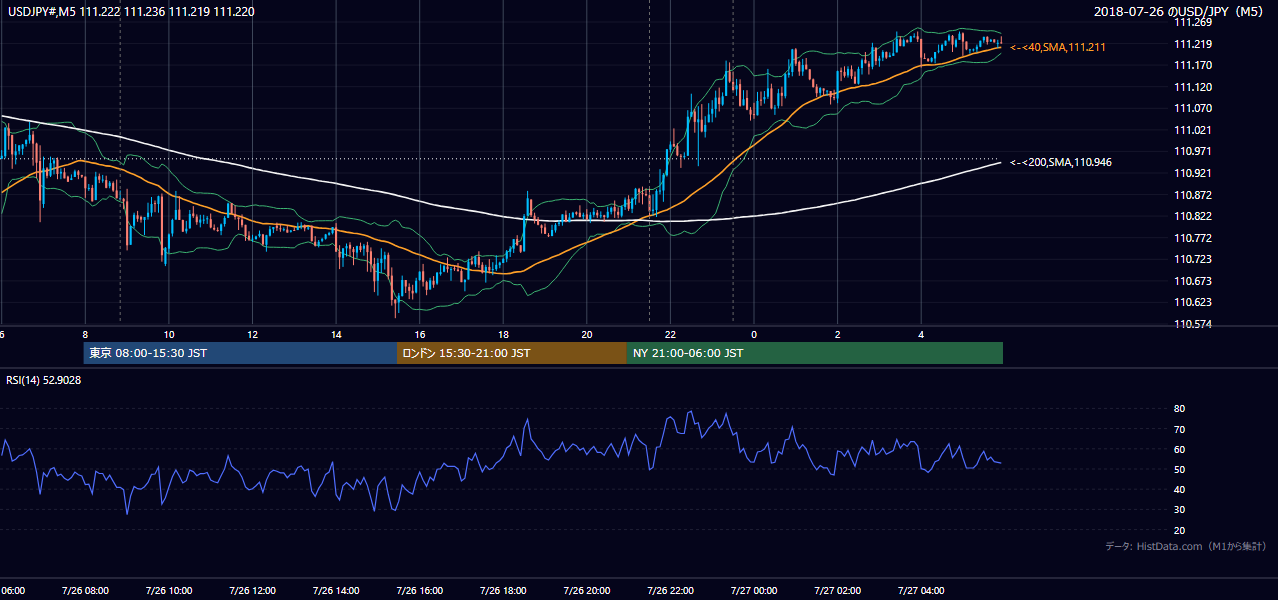Click price axis value 110.971
The height and width of the screenshot is (600, 1278).
pos(1192,151)
